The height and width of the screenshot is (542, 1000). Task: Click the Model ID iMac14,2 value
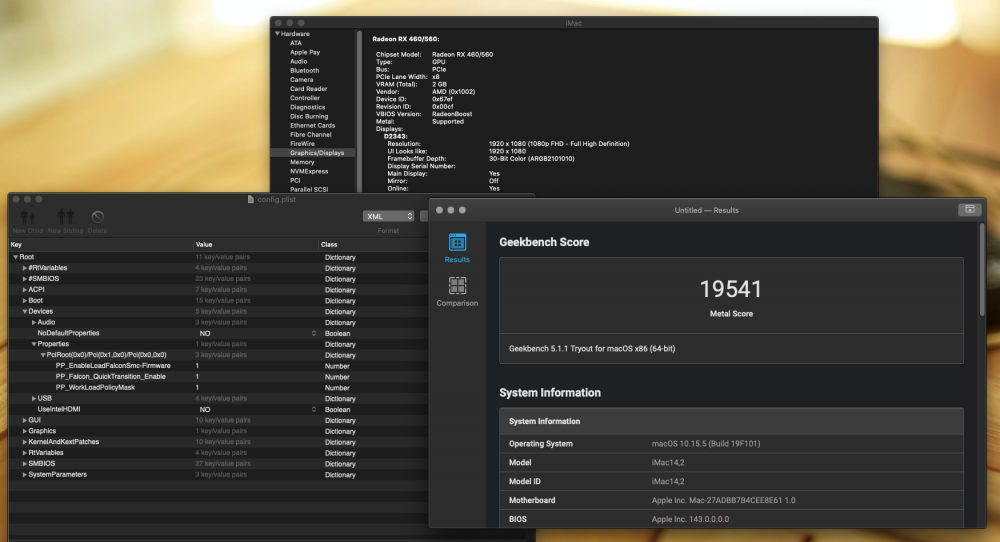[668, 481]
